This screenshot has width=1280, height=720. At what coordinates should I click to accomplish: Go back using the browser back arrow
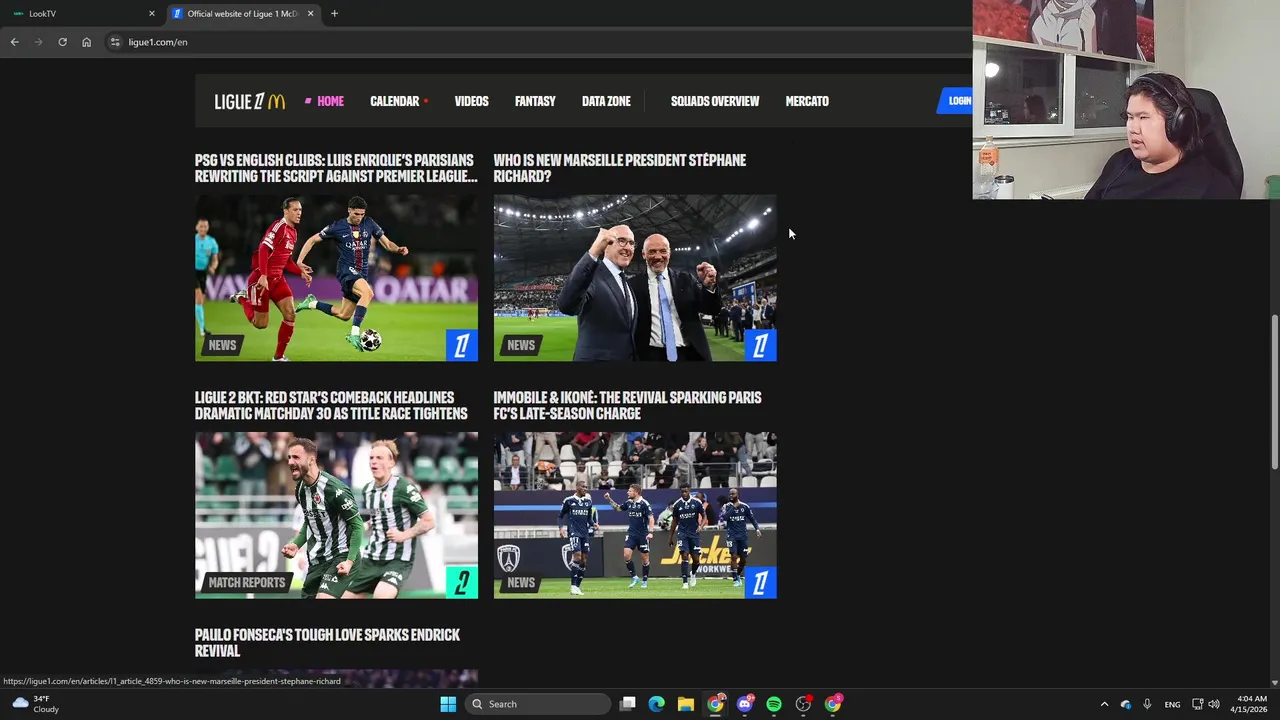coord(14,42)
